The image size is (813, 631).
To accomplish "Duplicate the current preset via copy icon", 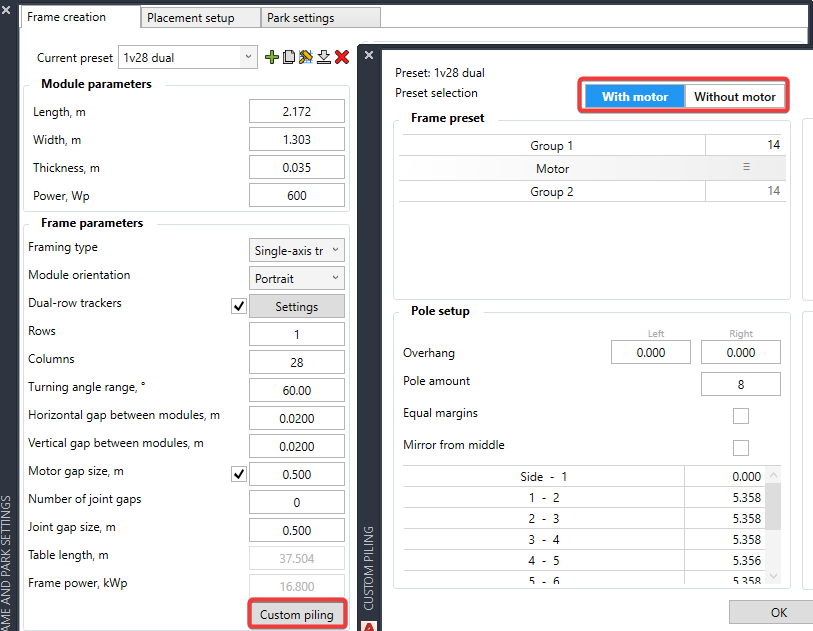I will [x=289, y=58].
